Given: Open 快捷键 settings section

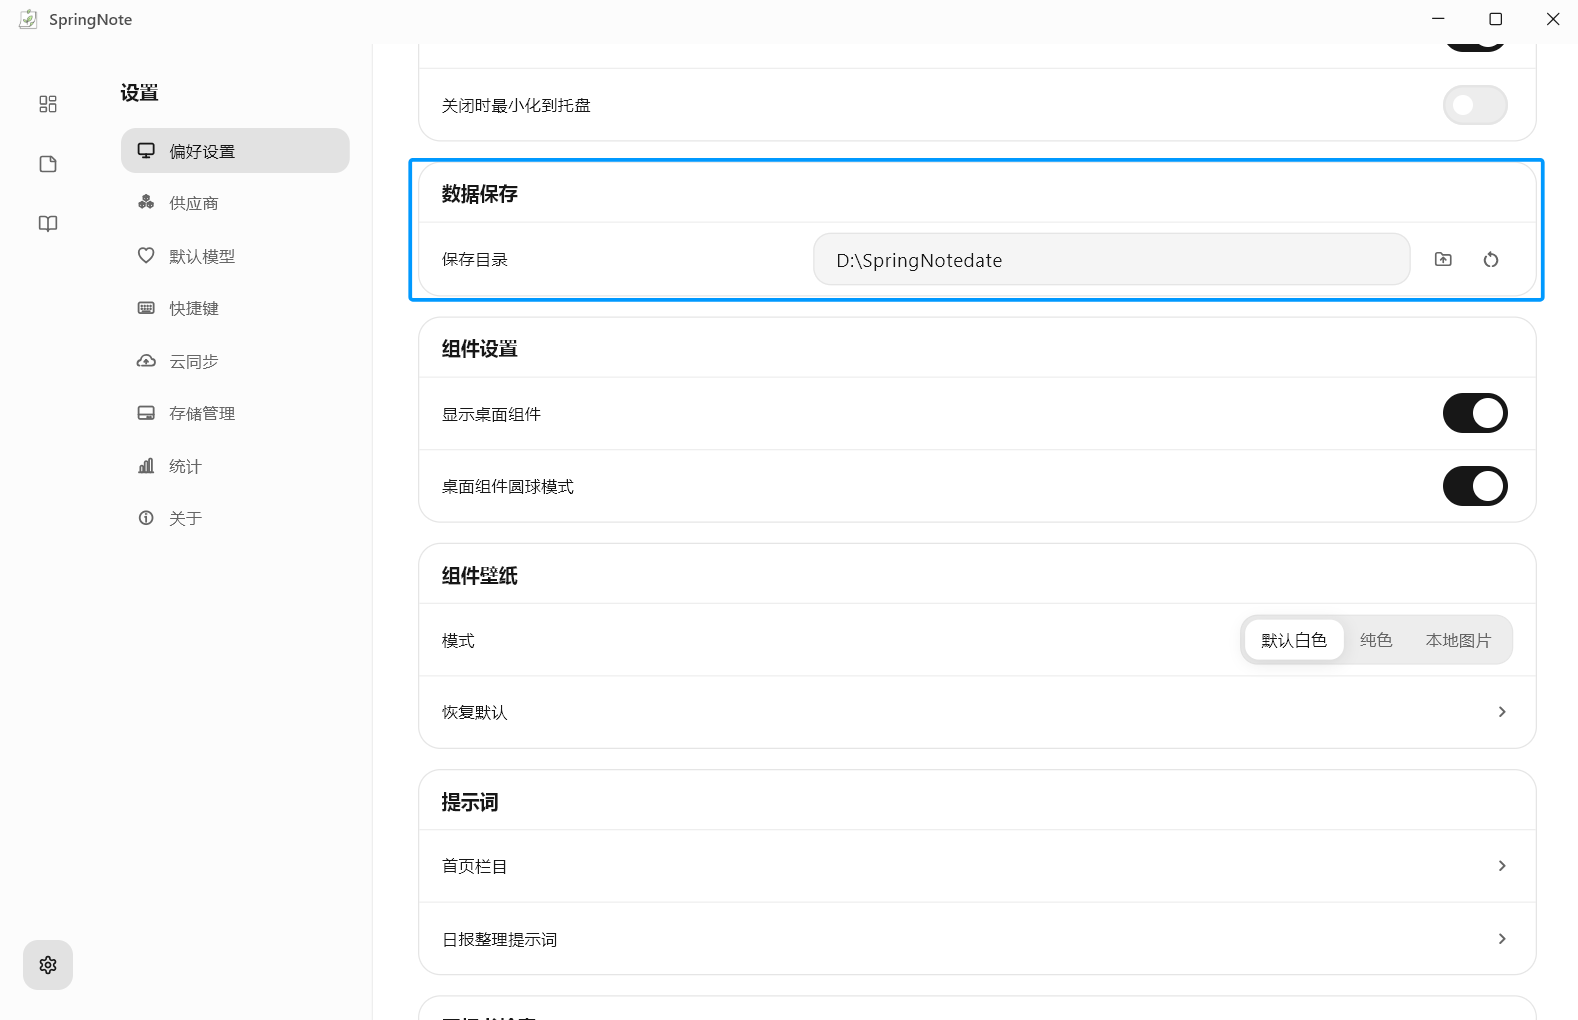Looking at the screenshot, I should (235, 308).
